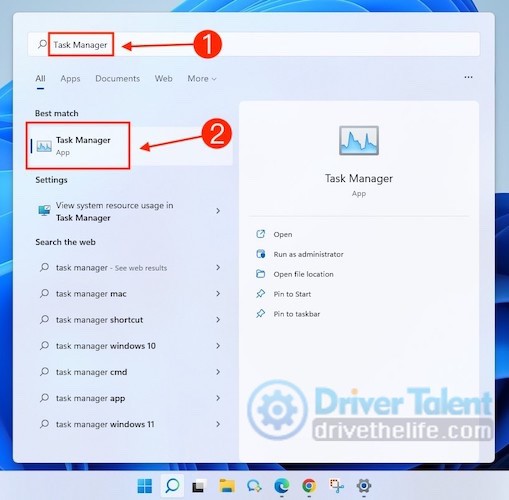Open the three-dot options menu

pyautogui.click(x=468, y=77)
